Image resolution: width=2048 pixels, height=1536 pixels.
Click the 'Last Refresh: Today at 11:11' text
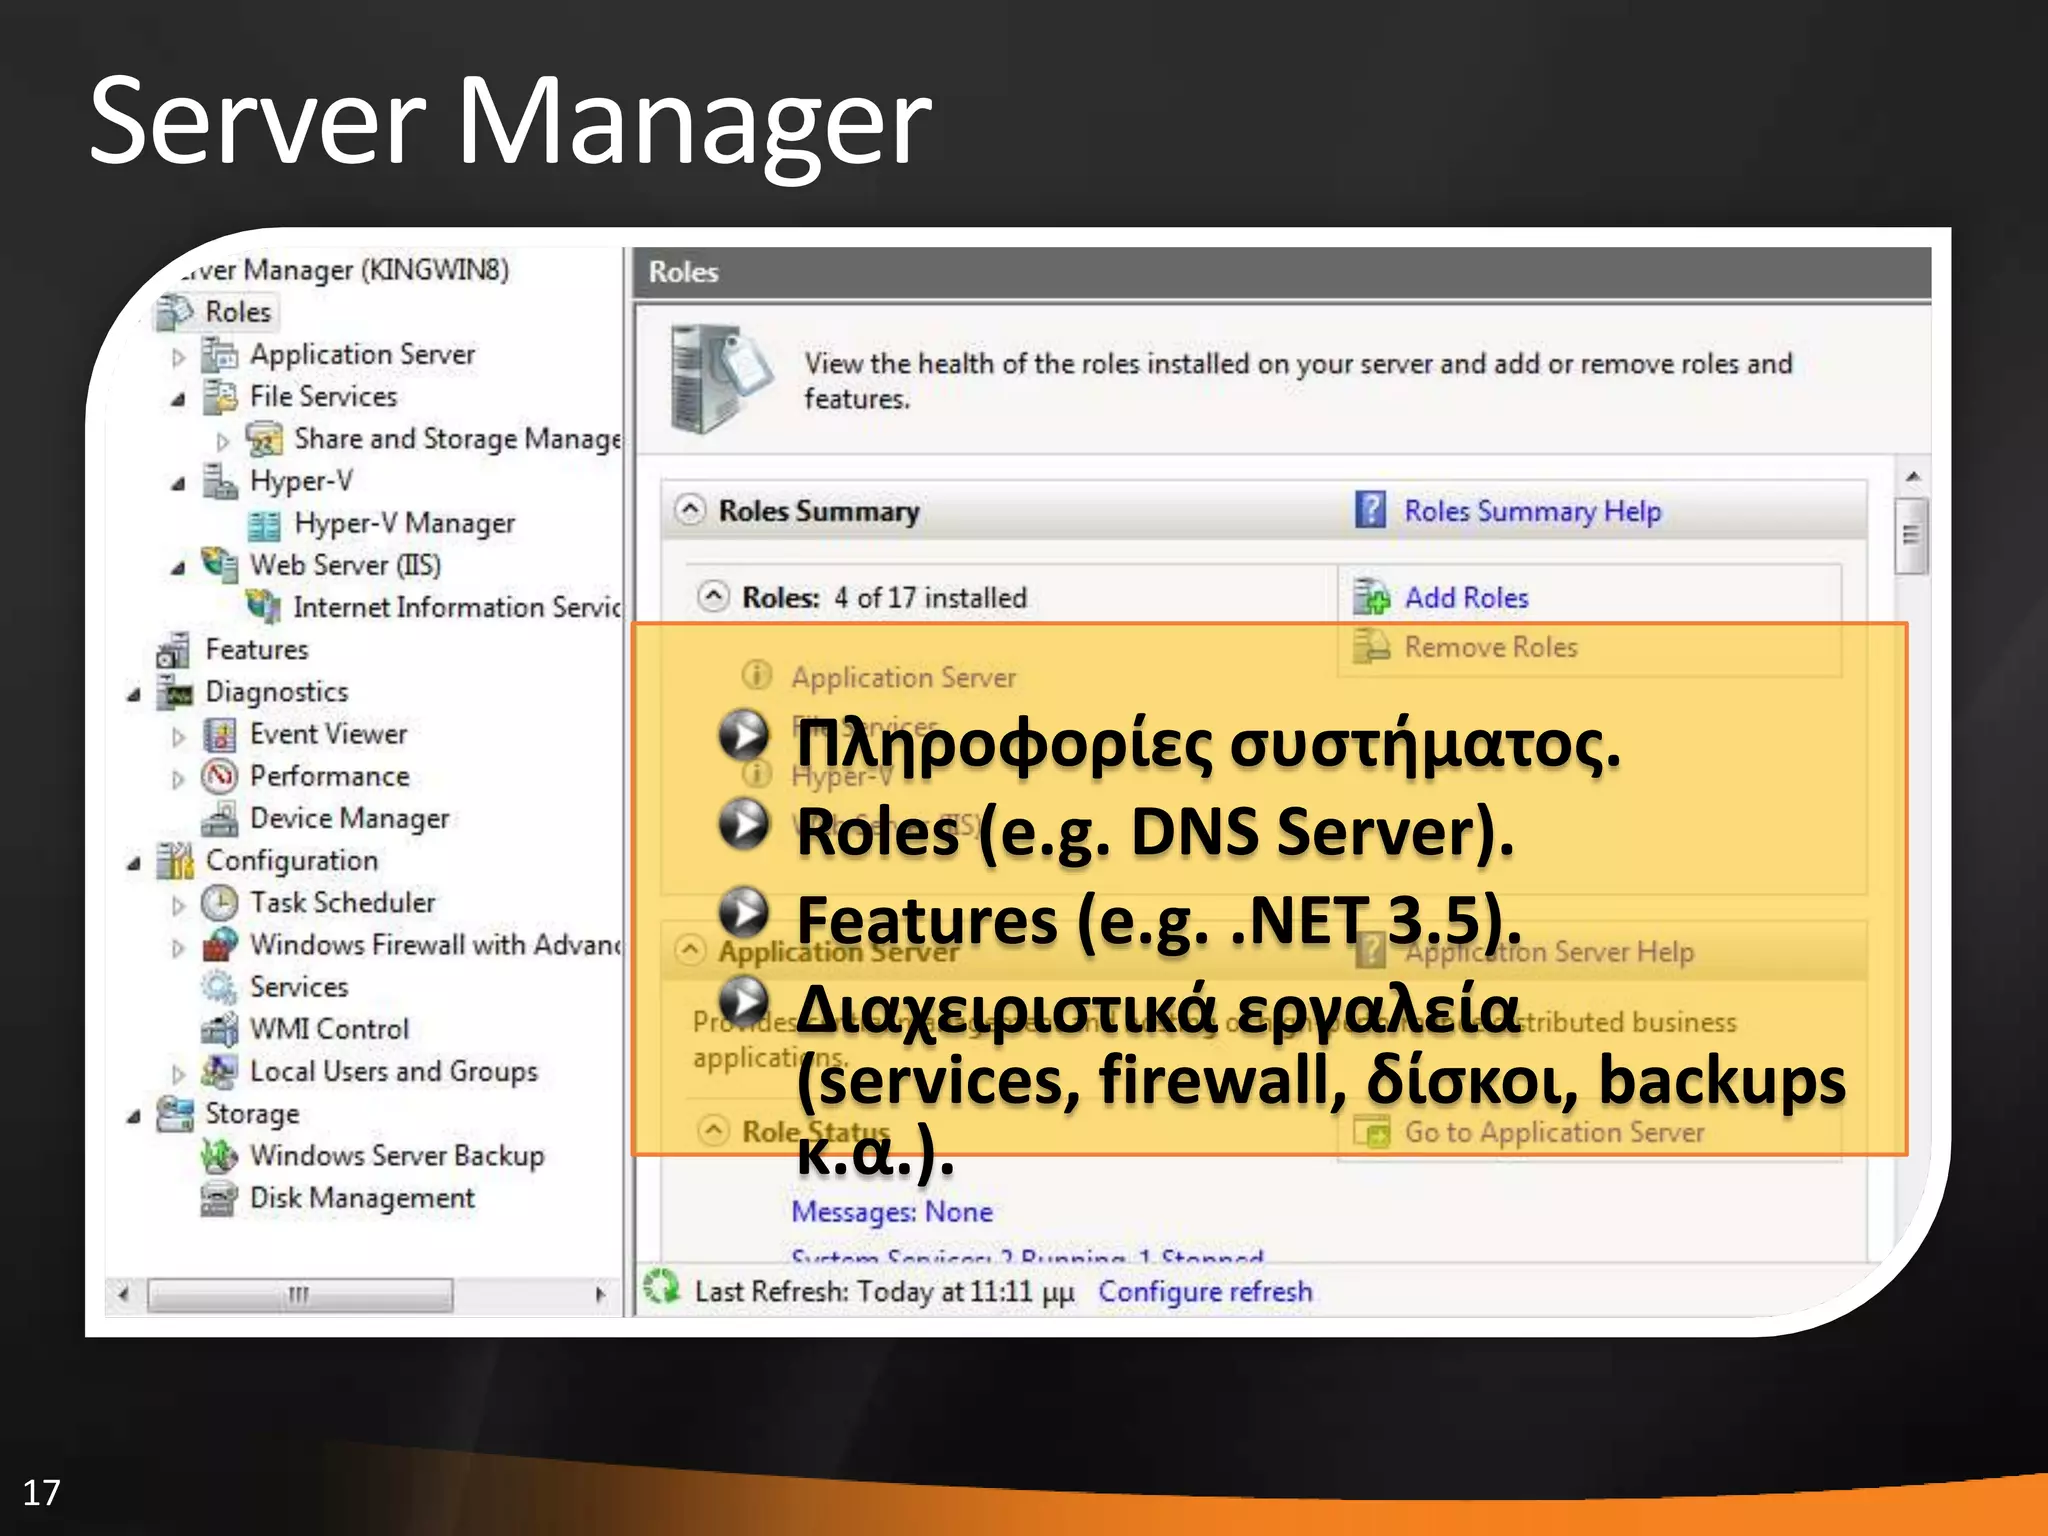884,1291
